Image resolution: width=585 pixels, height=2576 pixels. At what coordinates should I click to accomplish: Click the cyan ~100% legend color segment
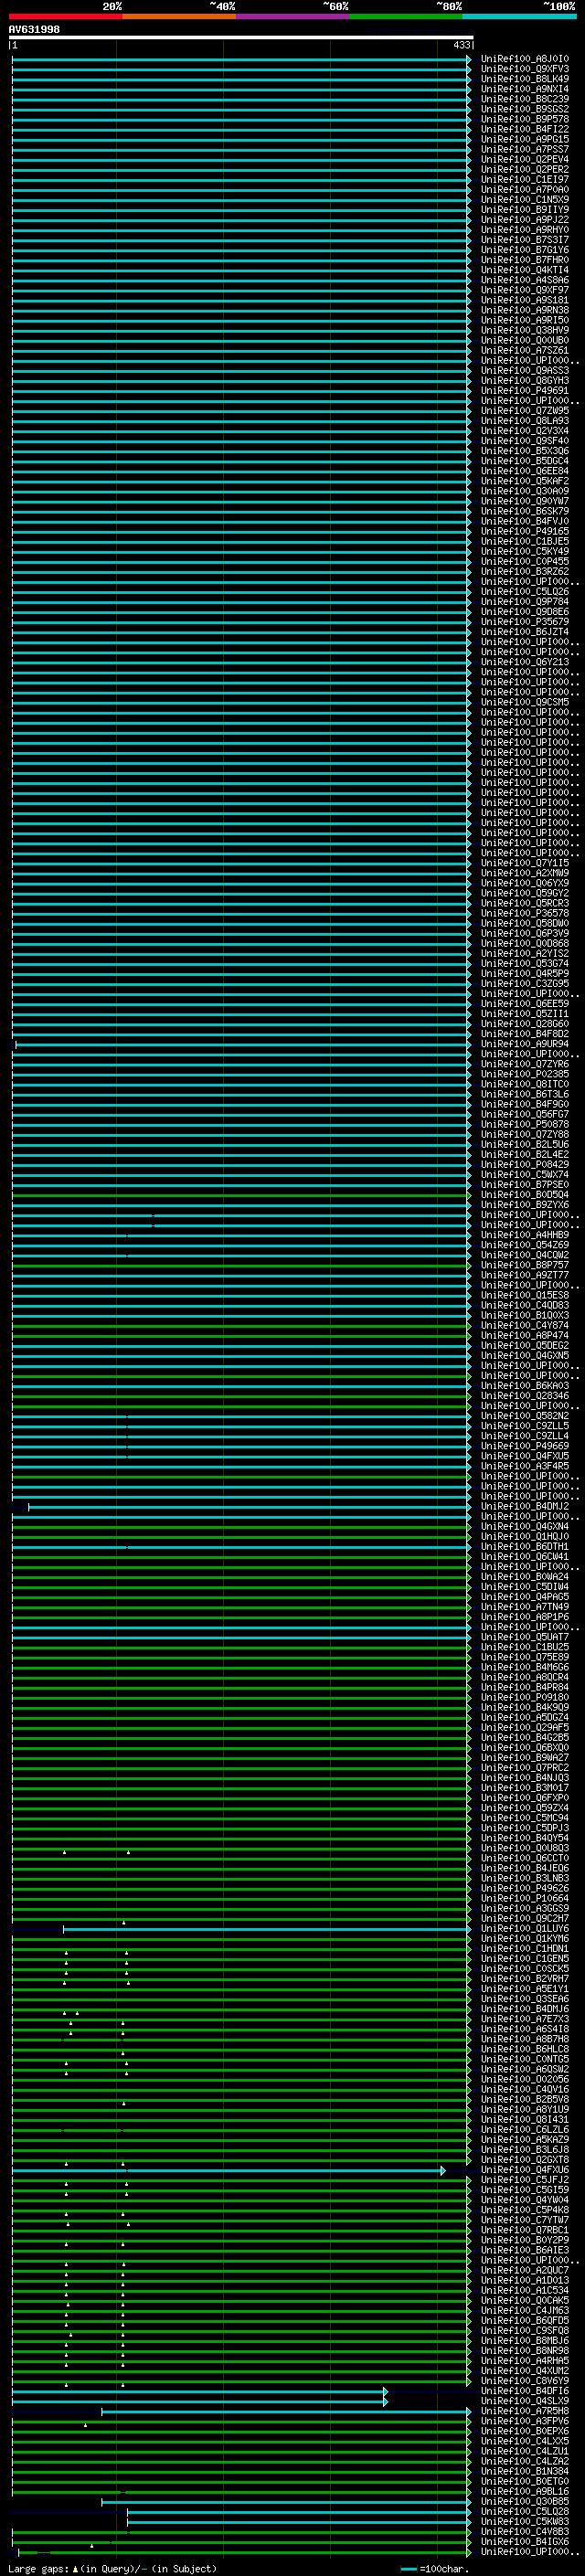[519, 16]
